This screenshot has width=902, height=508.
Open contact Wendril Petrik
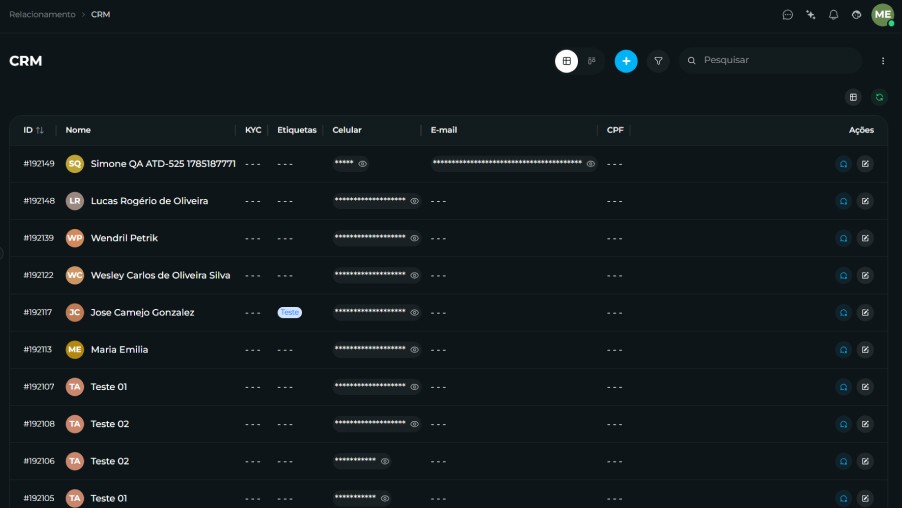(x=124, y=238)
